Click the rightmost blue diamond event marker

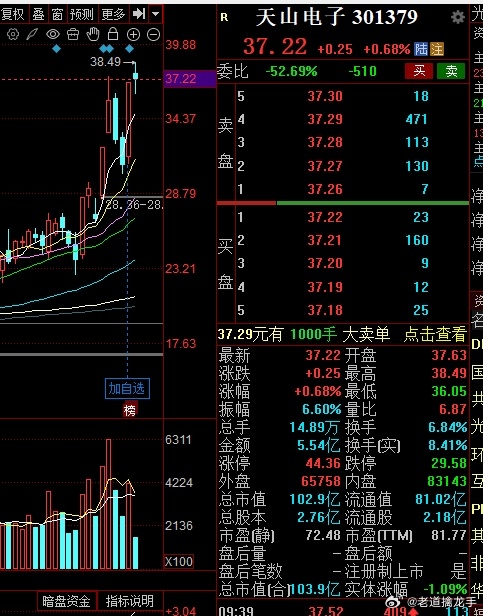point(130,49)
